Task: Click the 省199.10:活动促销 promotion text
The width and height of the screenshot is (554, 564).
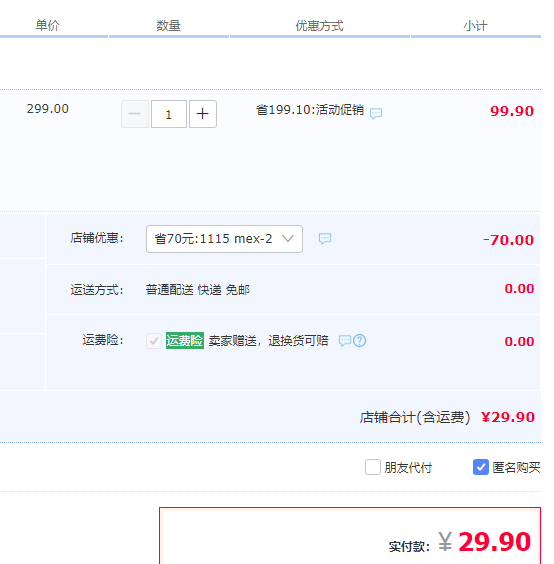Action: (x=310, y=110)
